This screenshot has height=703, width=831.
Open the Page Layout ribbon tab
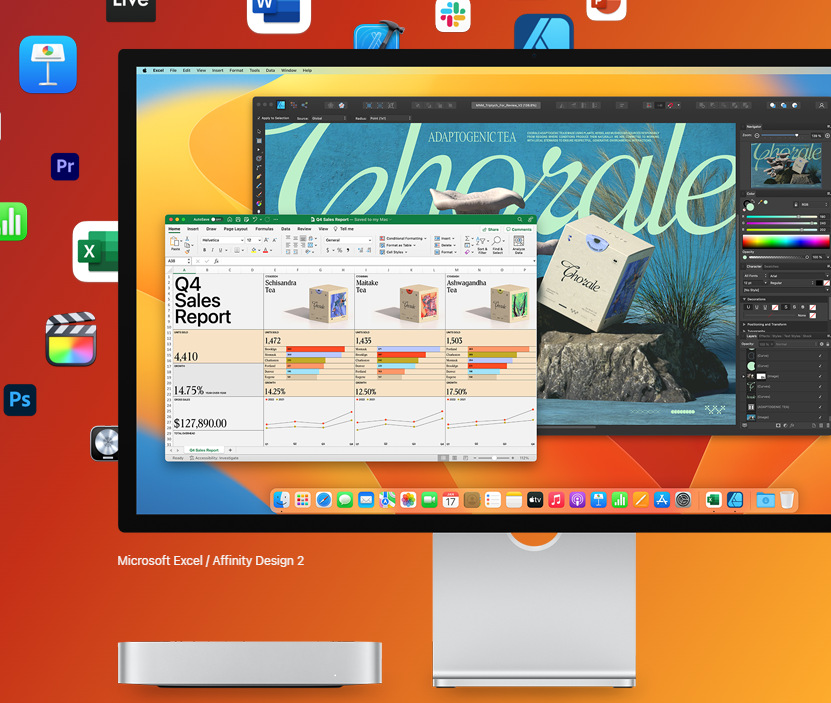pyautogui.click(x=236, y=229)
